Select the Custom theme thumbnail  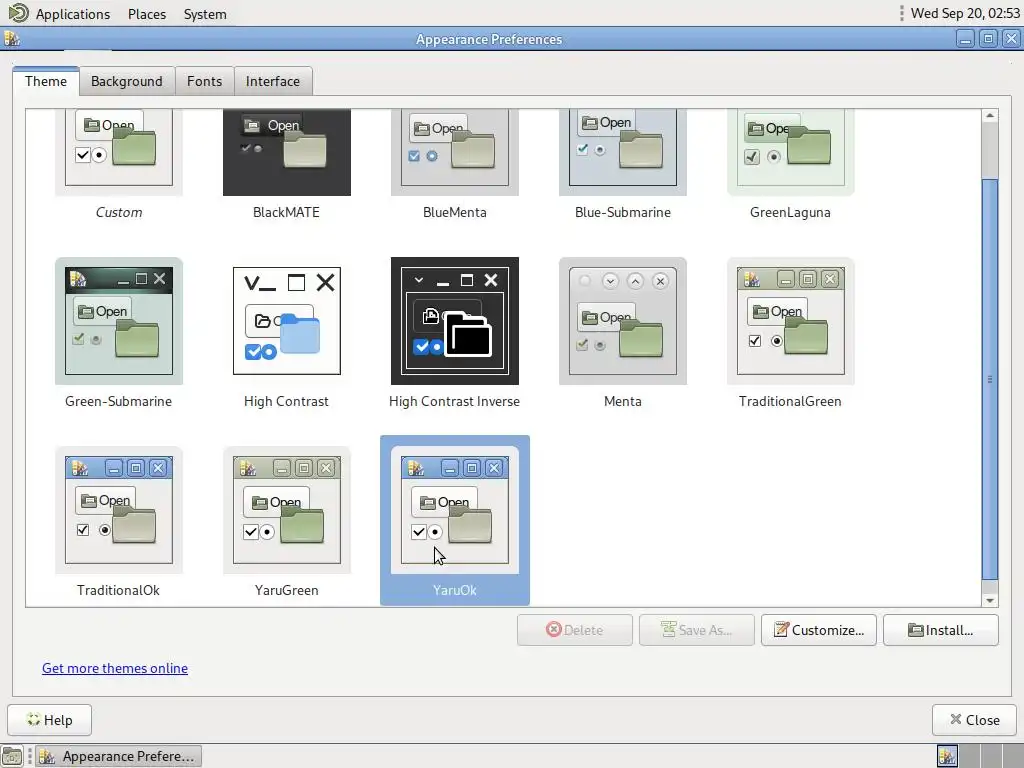[x=119, y=152]
